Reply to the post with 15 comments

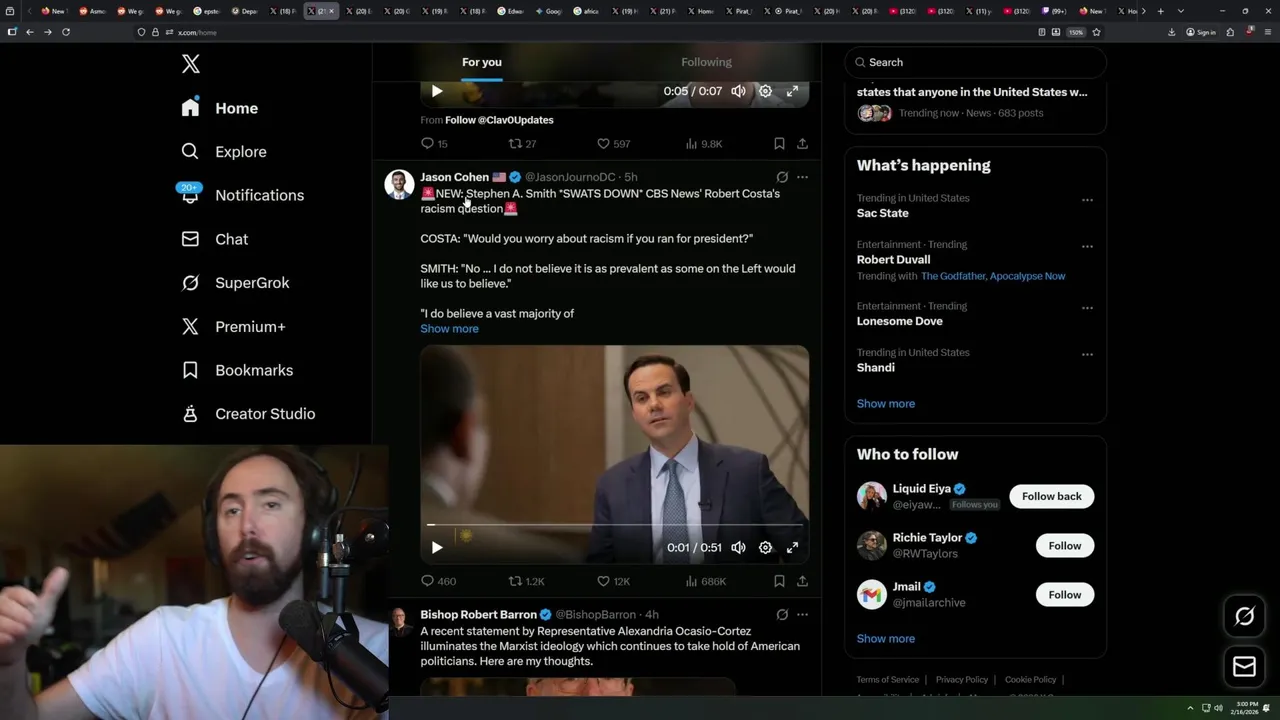pyautogui.click(x=434, y=144)
